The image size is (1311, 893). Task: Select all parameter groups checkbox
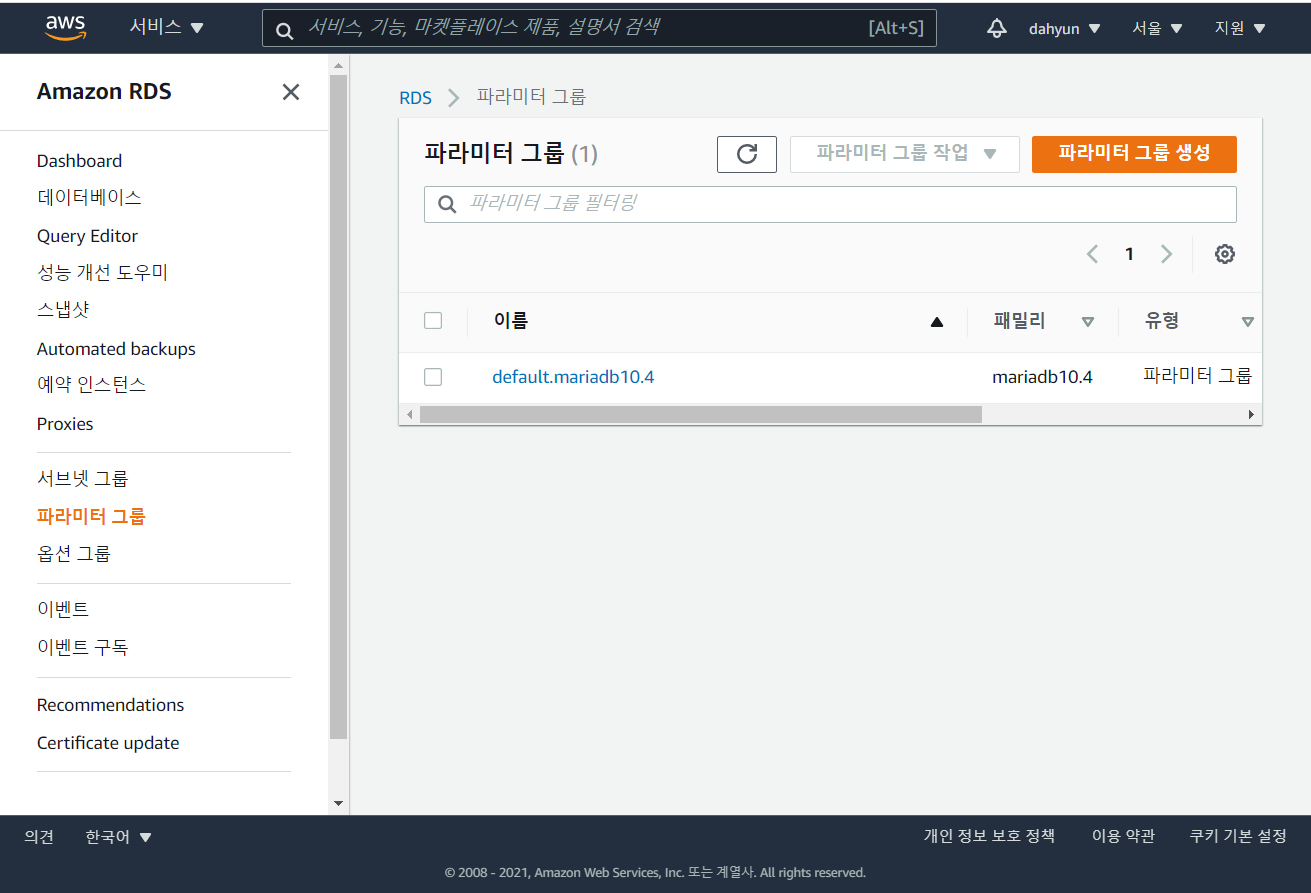(433, 321)
